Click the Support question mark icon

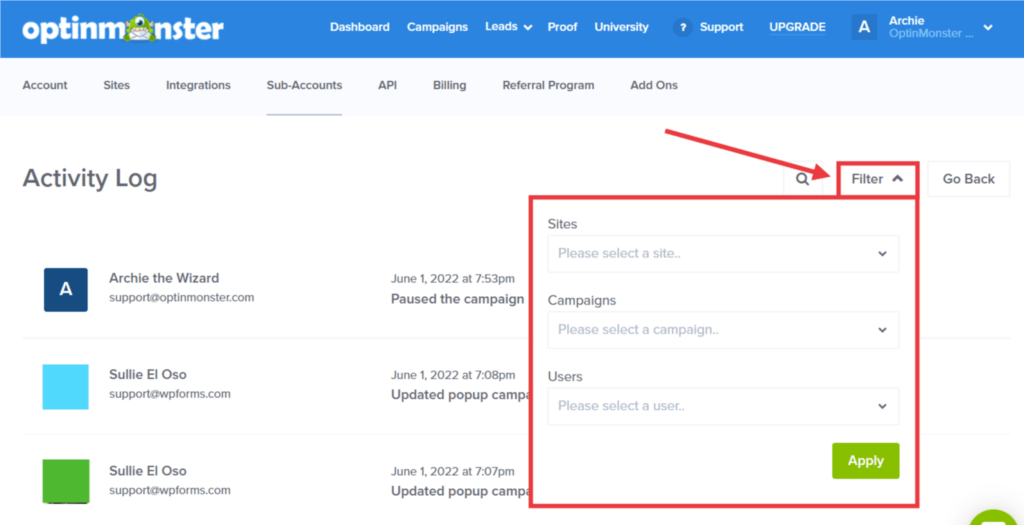tap(682, 27)
